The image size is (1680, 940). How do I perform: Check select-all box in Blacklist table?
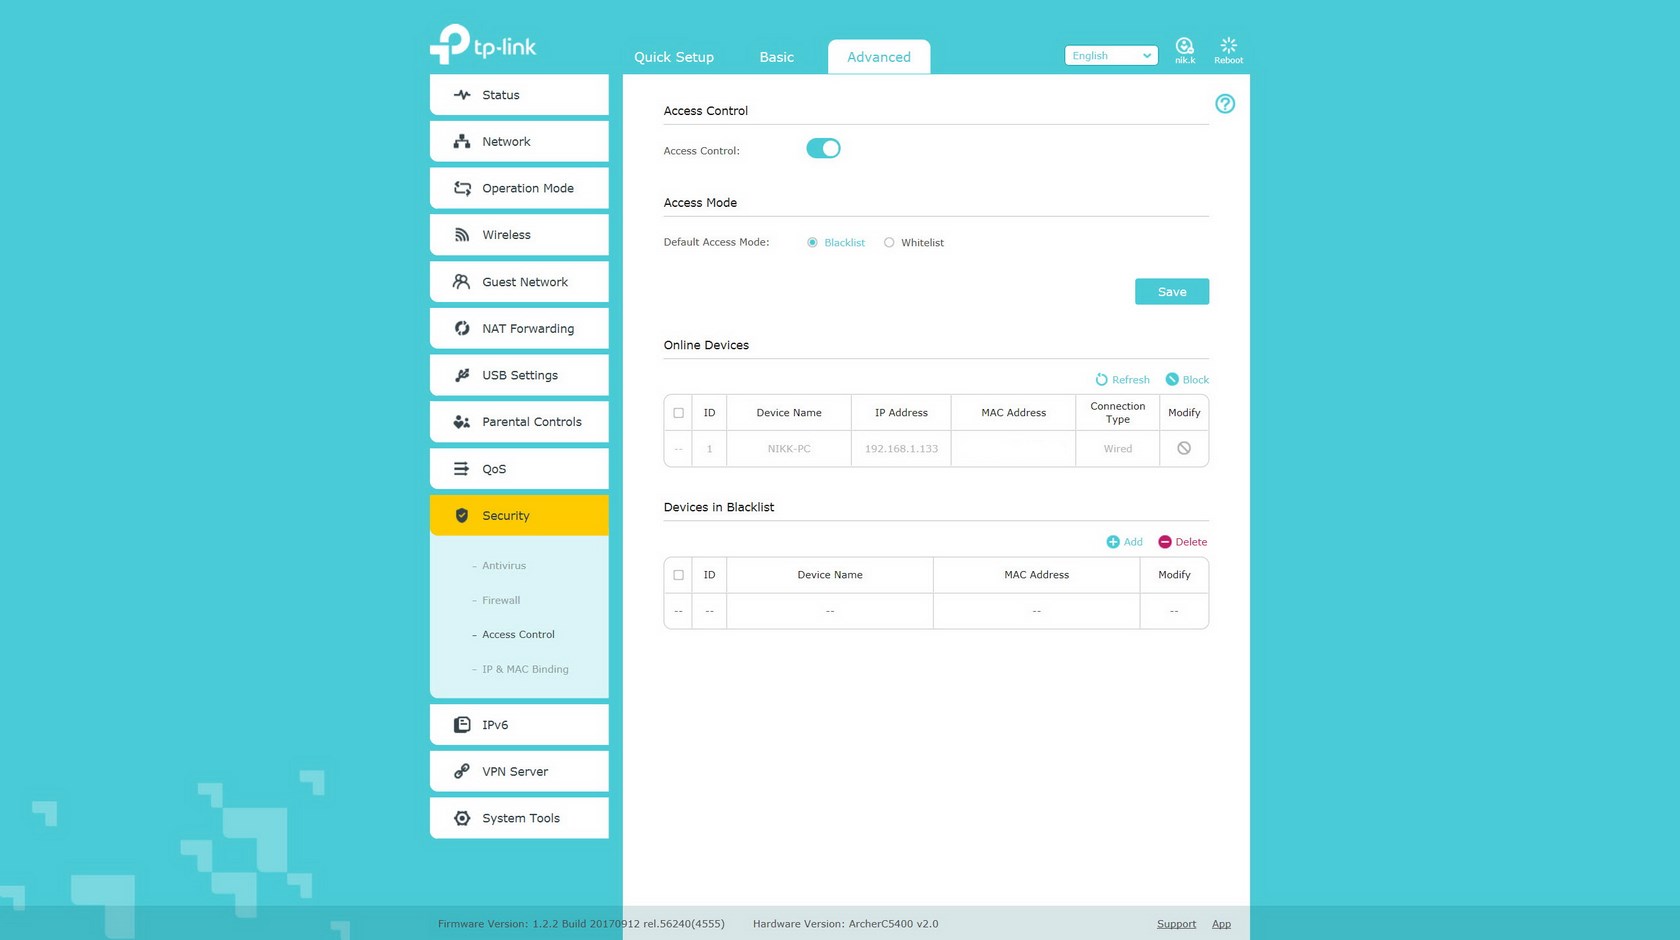click(679, 575)
